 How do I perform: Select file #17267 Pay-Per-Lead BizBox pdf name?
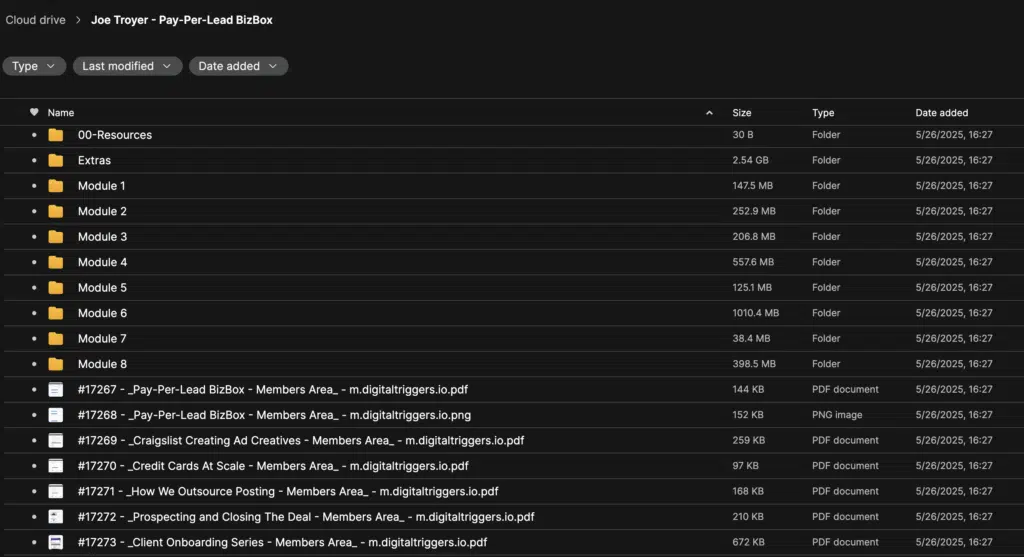point(273,390)
